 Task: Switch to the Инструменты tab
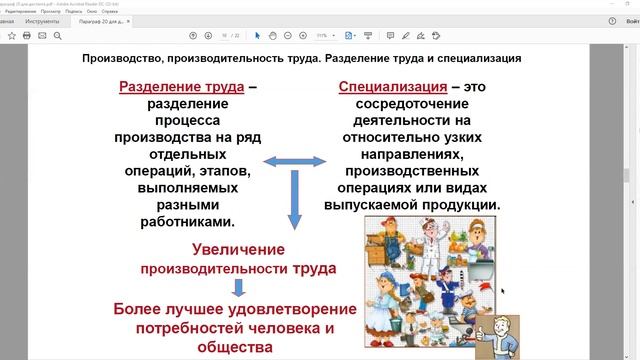click(42, 21)
